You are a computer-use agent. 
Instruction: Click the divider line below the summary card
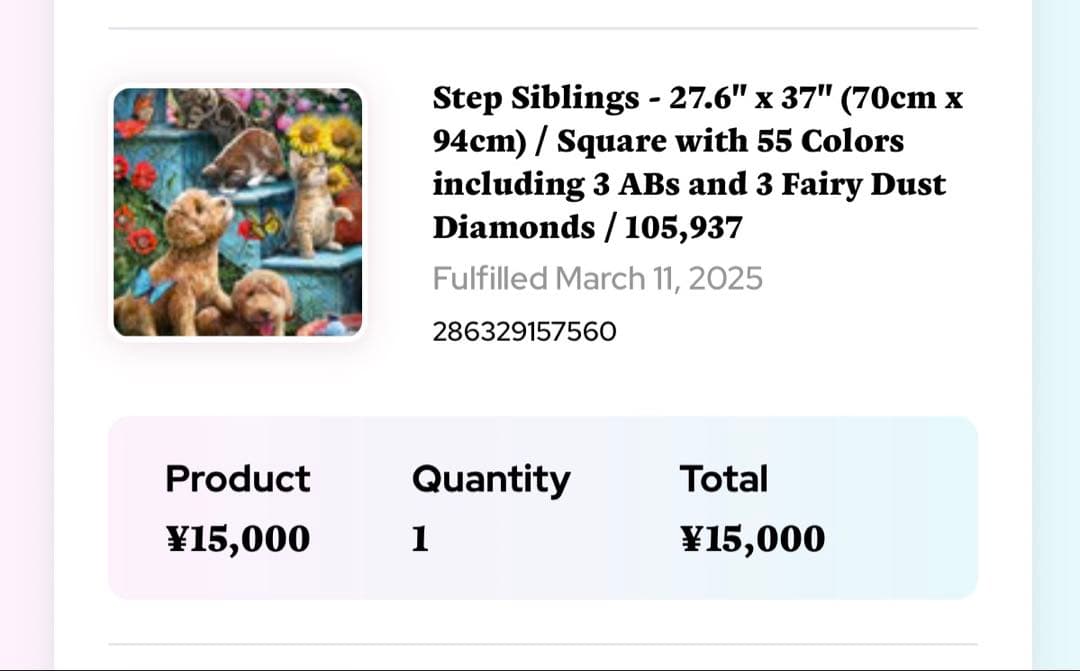(542, 644)
